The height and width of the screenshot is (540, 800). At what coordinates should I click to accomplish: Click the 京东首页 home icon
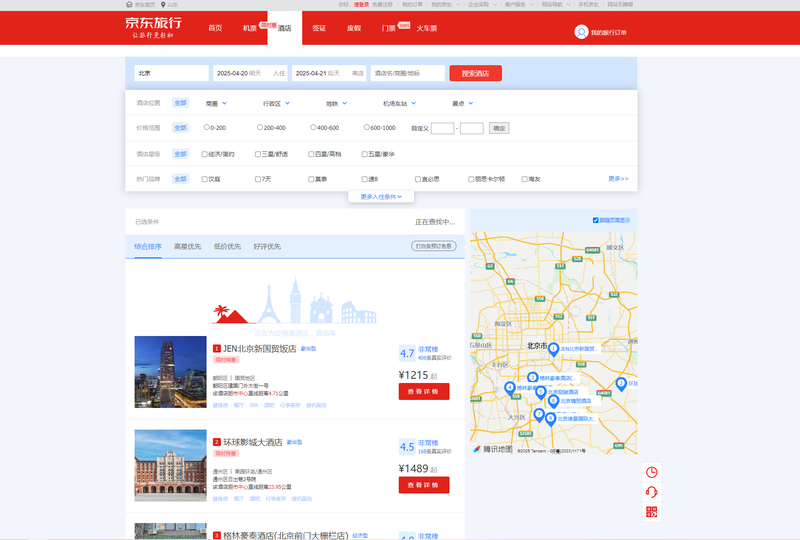pyautogui.click(x=129, y=4)
